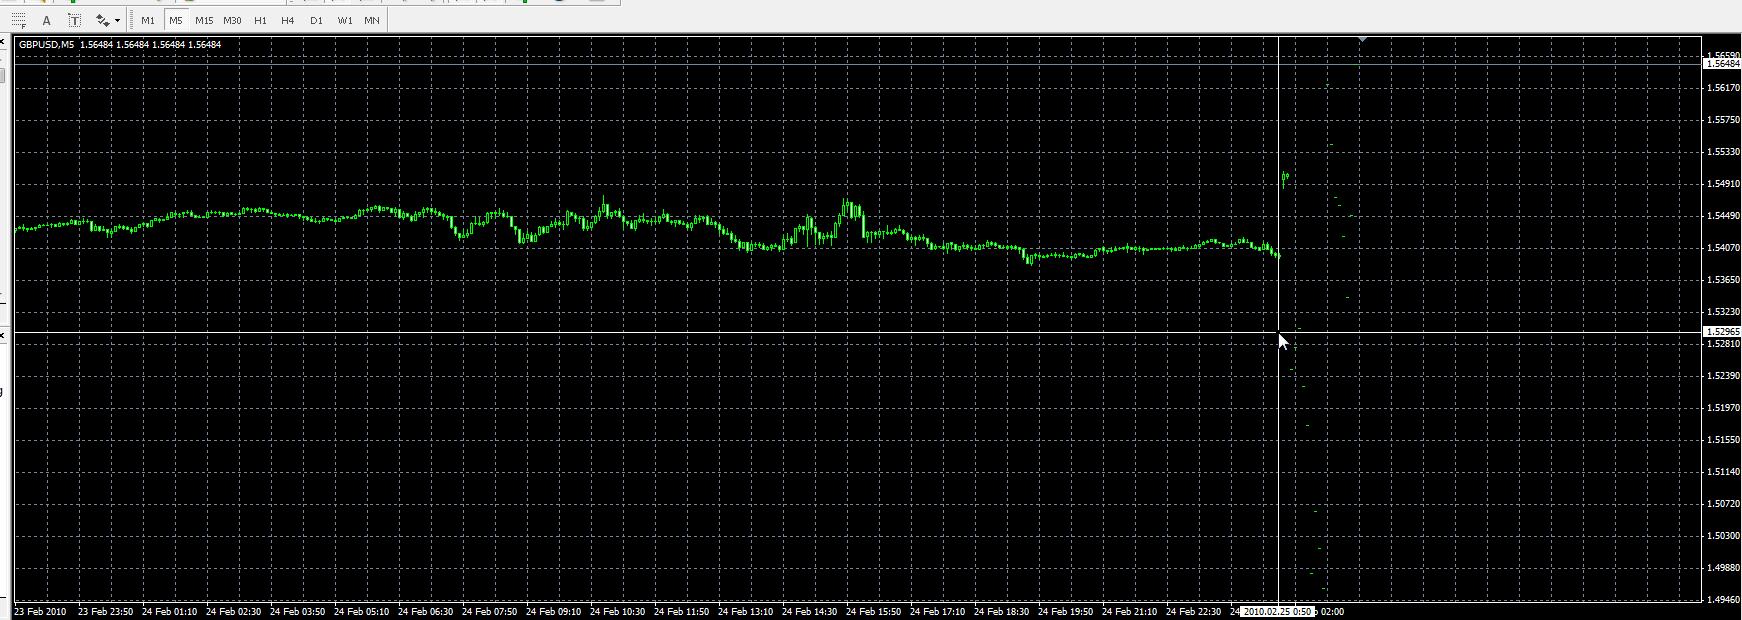Click price scale value 1.51140
The width and height of the screenshot is (1742, 620).
coord(1723,472)
